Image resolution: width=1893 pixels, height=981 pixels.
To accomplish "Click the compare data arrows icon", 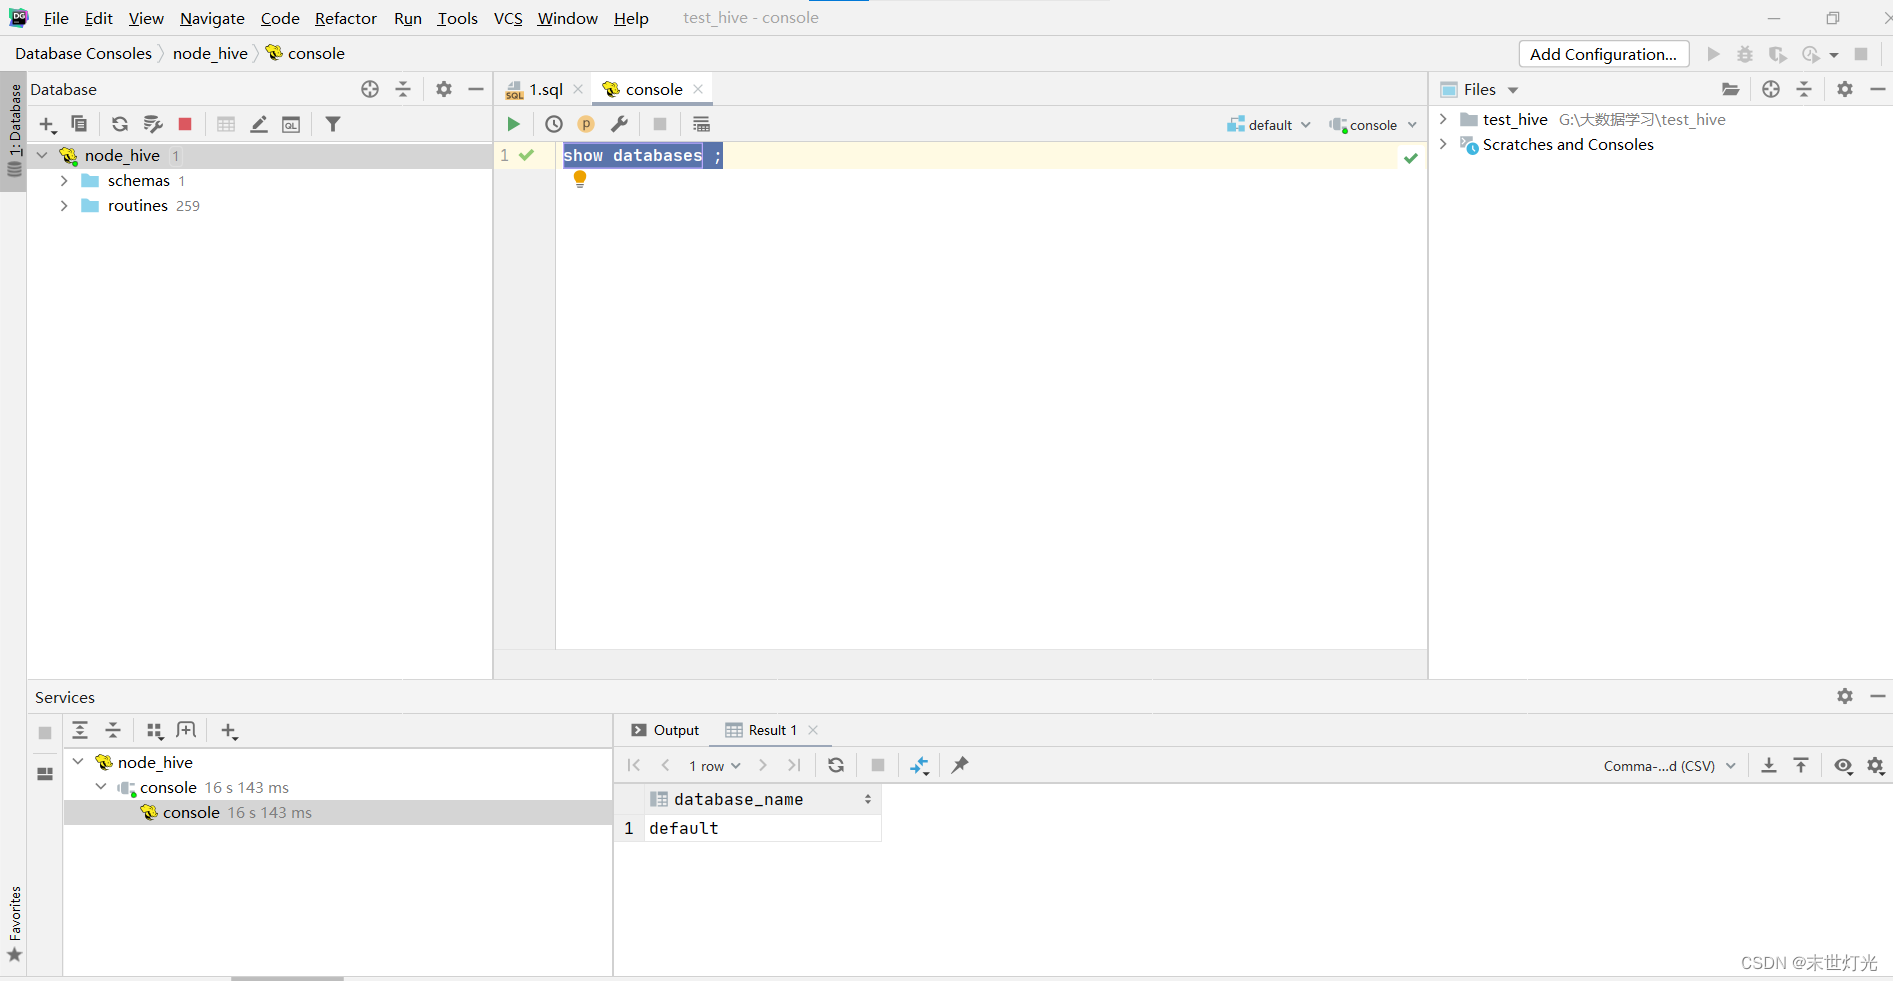I will tap(920, 765).
